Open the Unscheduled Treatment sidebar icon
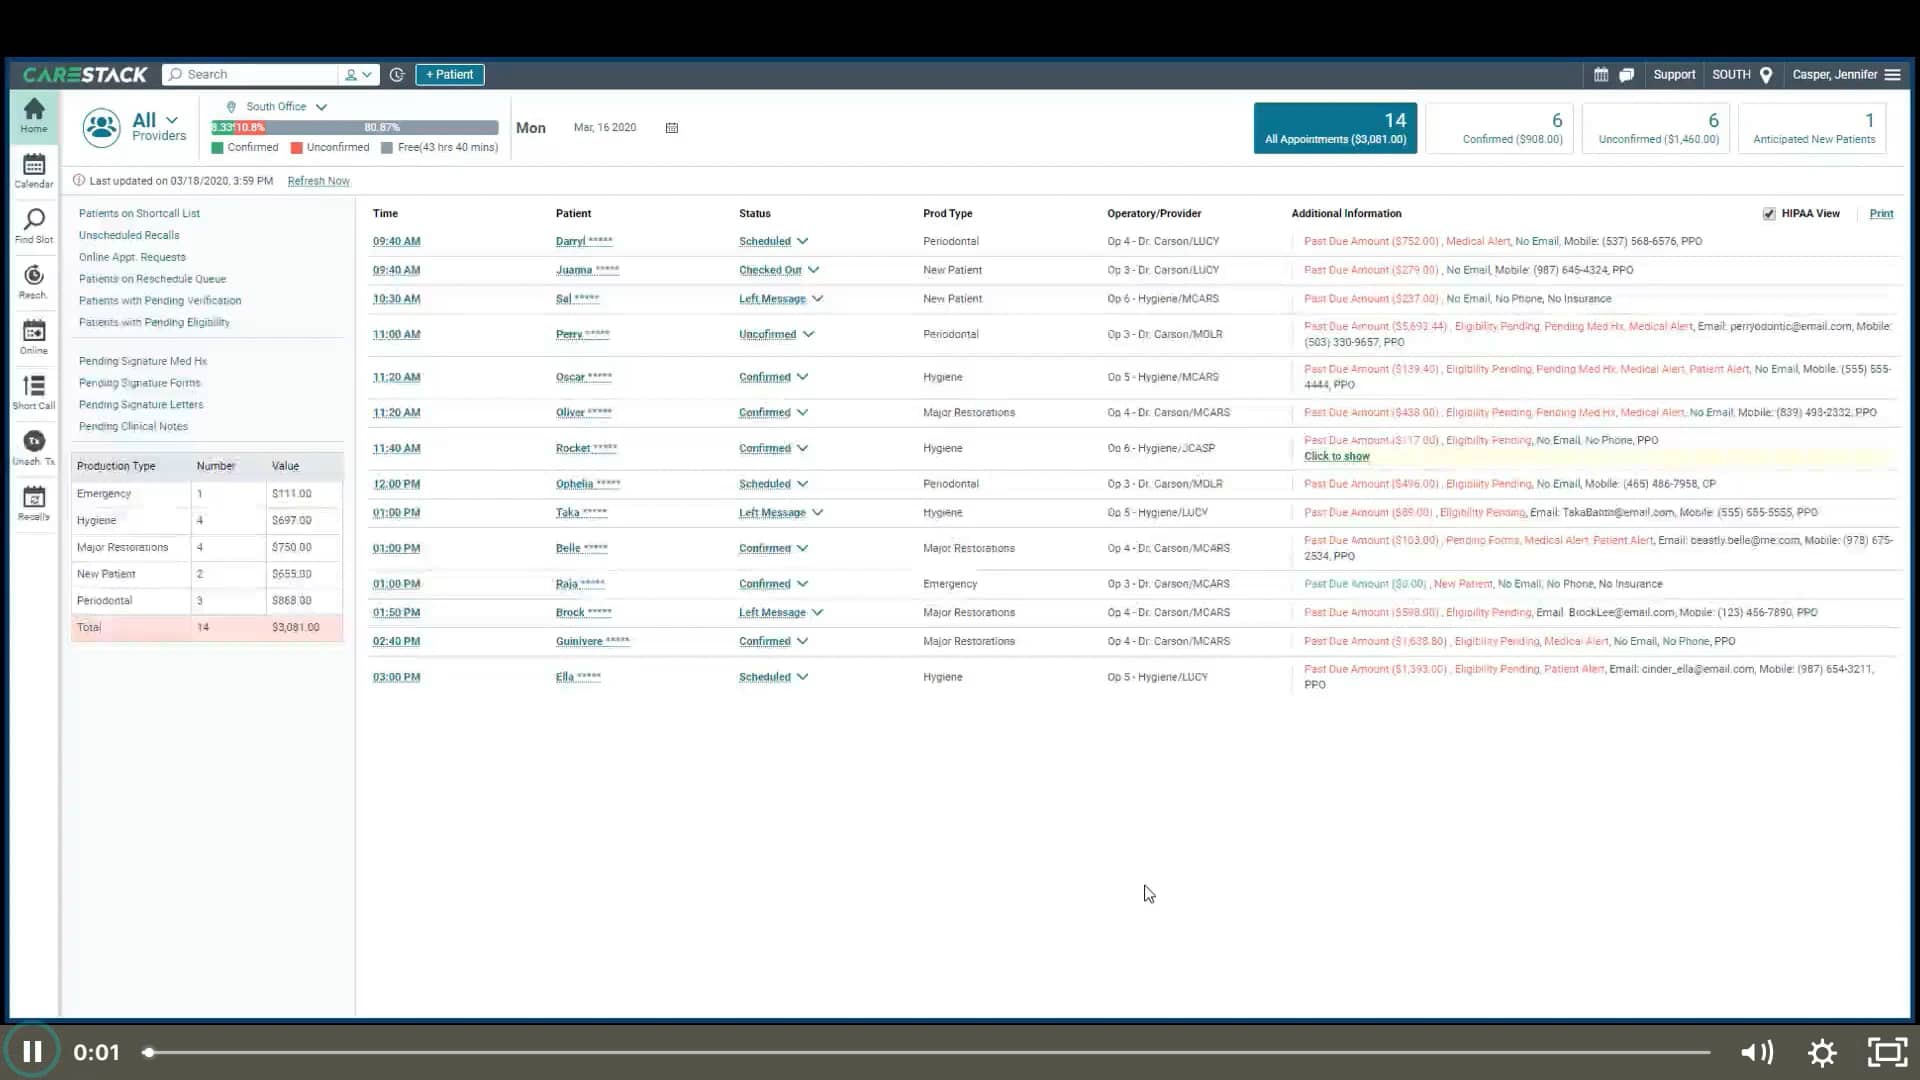The height and width of the screenshot is (1080, 1920). 33,448
